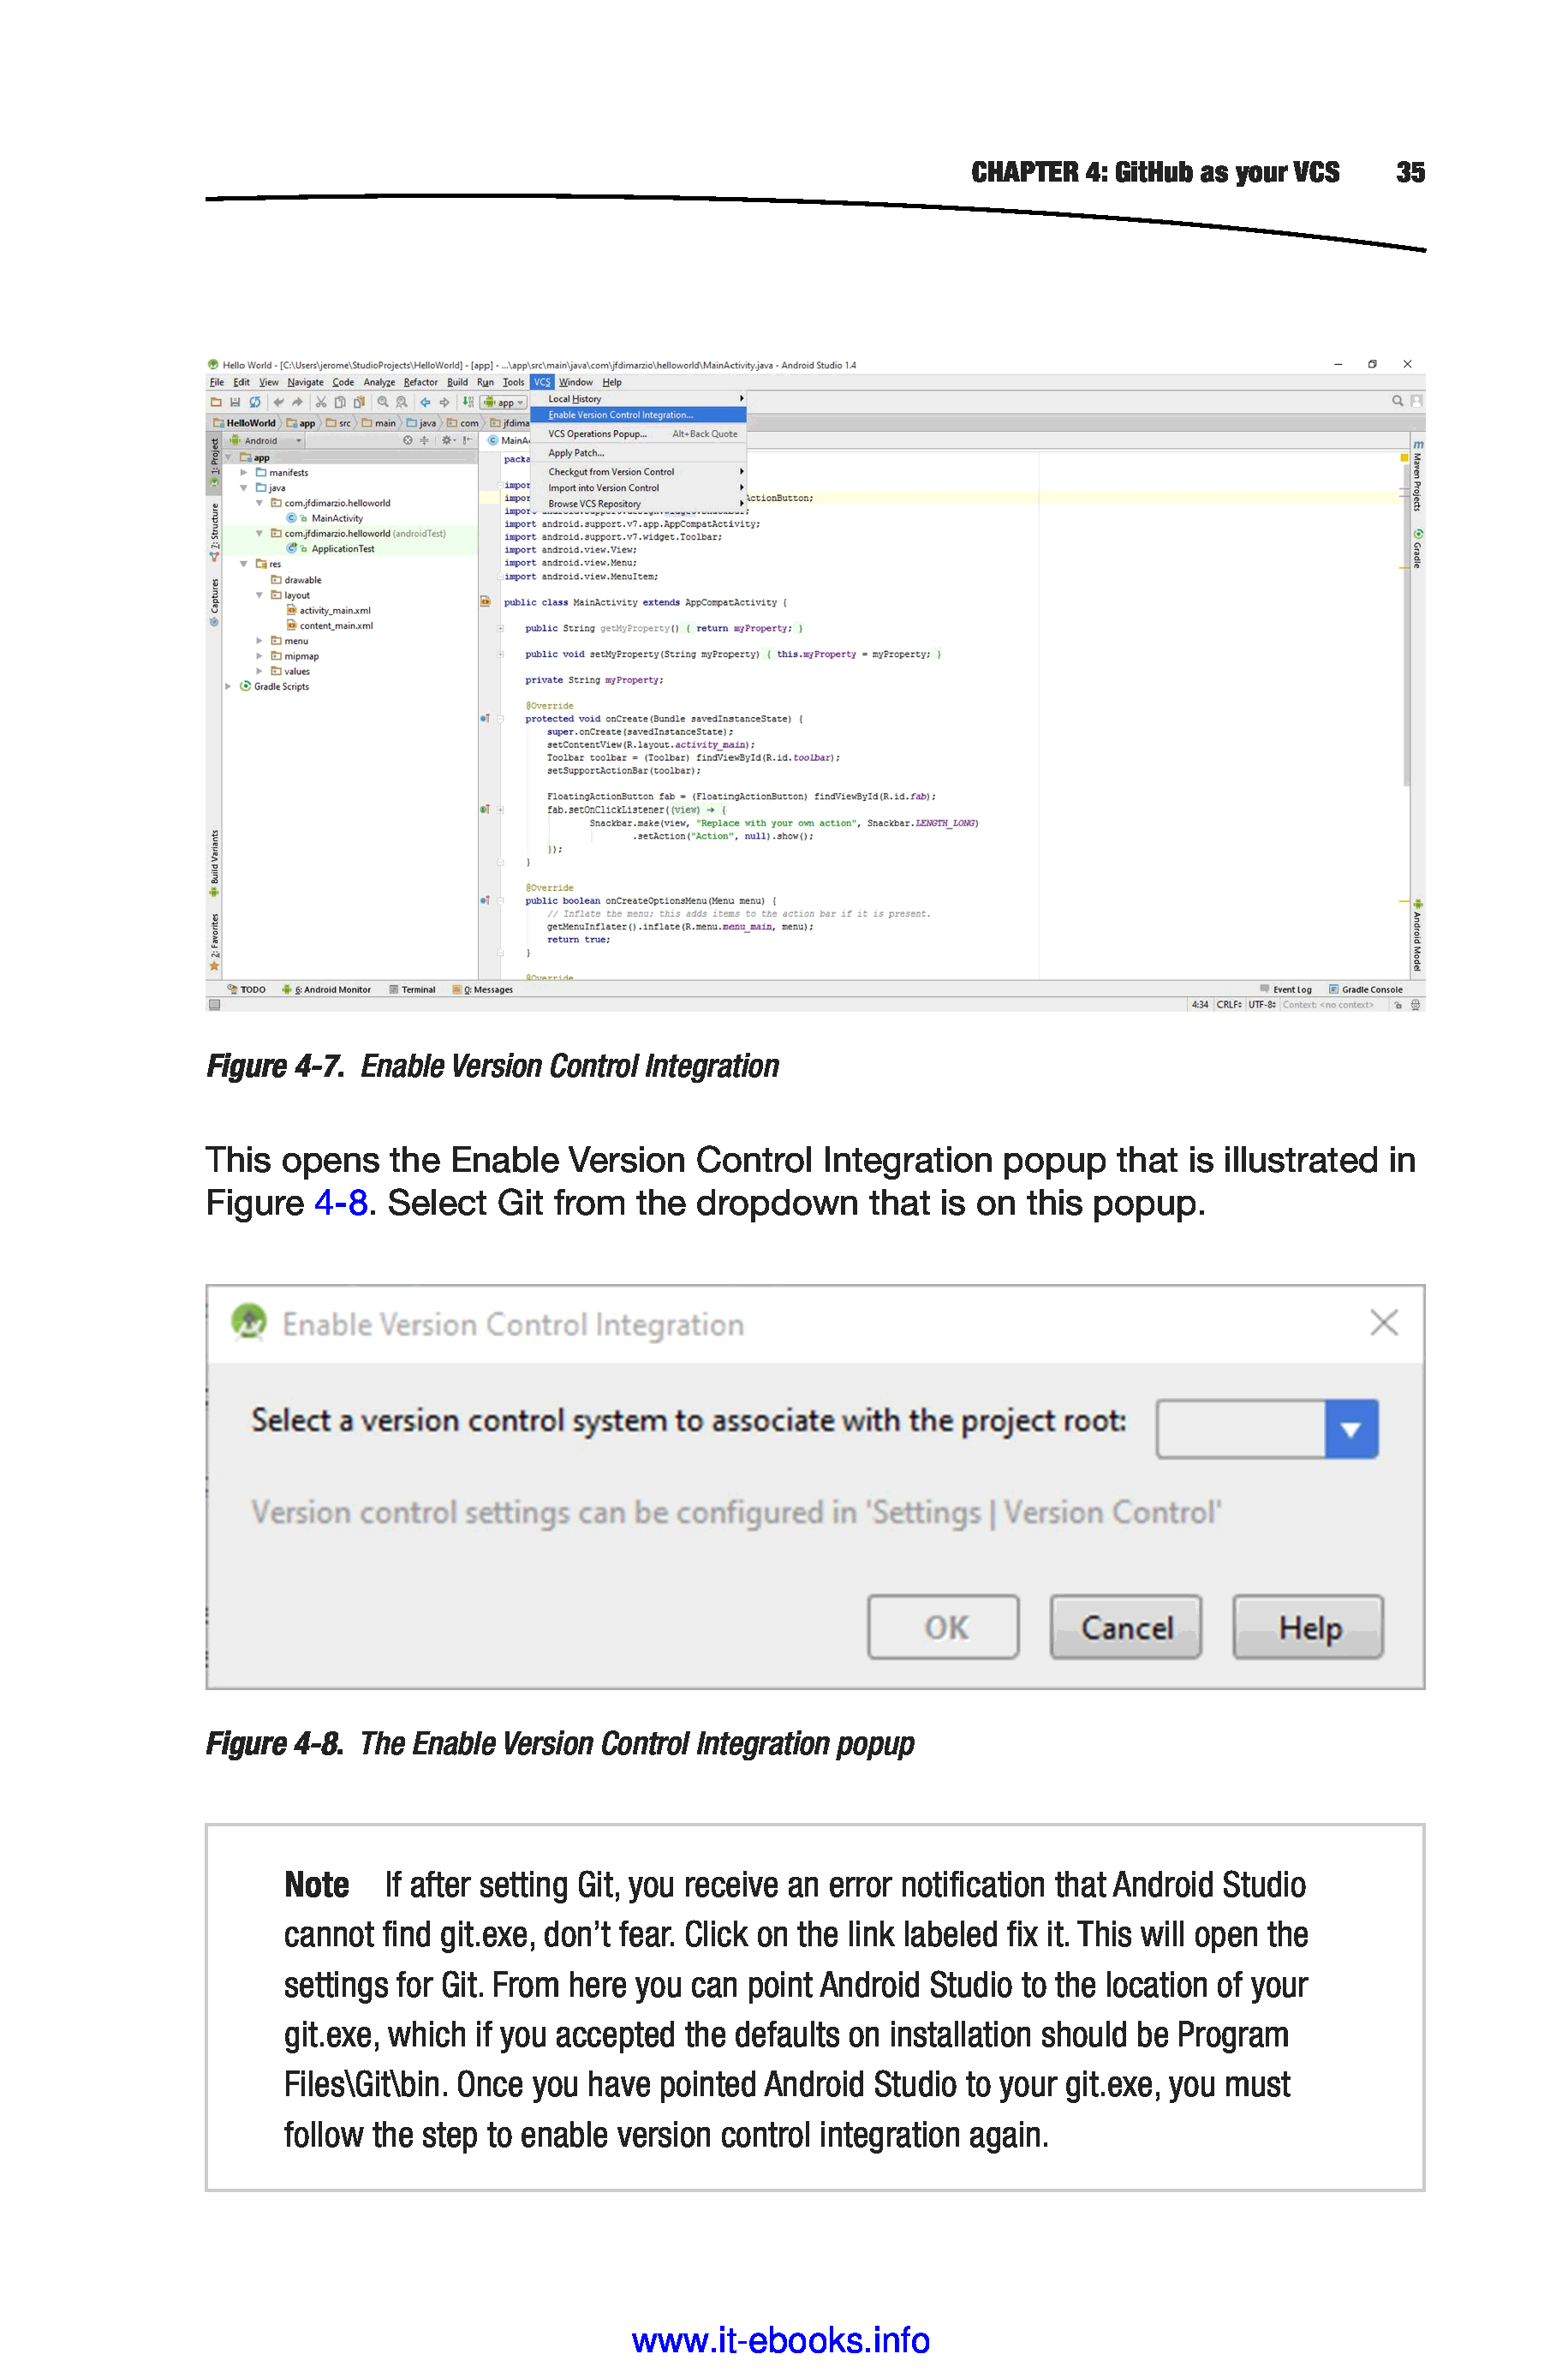Collapse the res folder in tree
This screenshot has height=2378, width=1568.
click(243, 564)
